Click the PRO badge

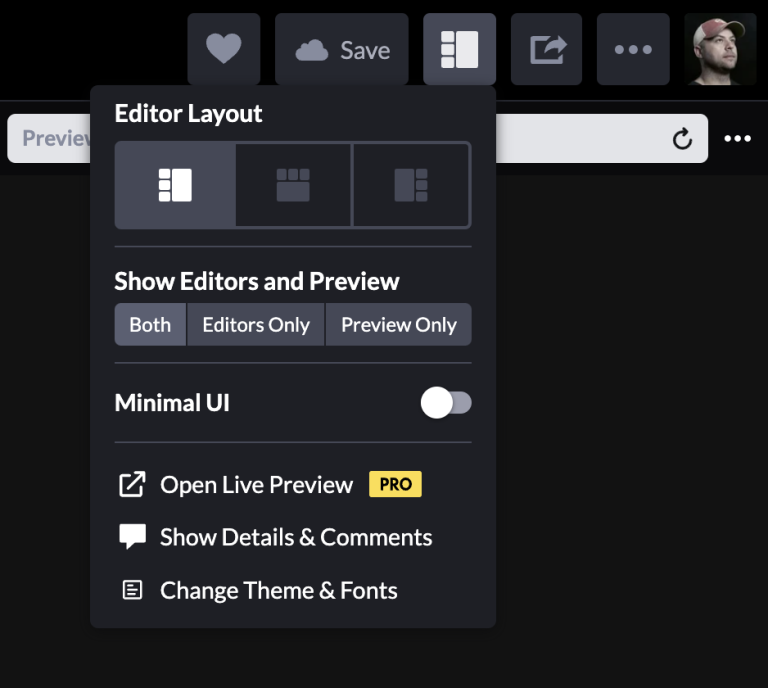(x=395, y=485)
